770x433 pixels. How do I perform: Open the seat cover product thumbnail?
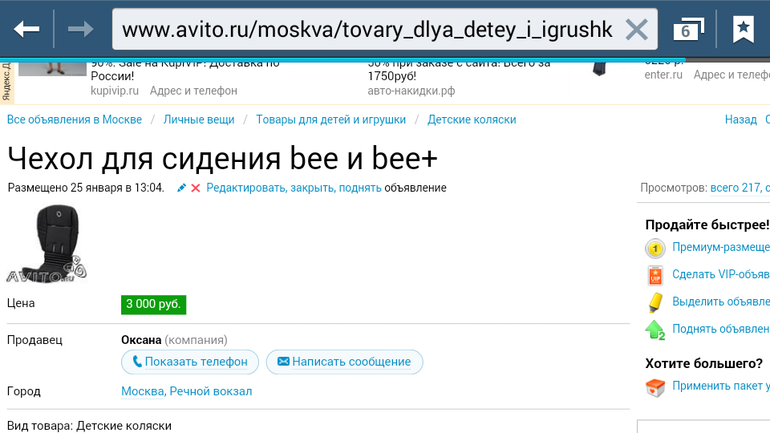pos(47,244)
